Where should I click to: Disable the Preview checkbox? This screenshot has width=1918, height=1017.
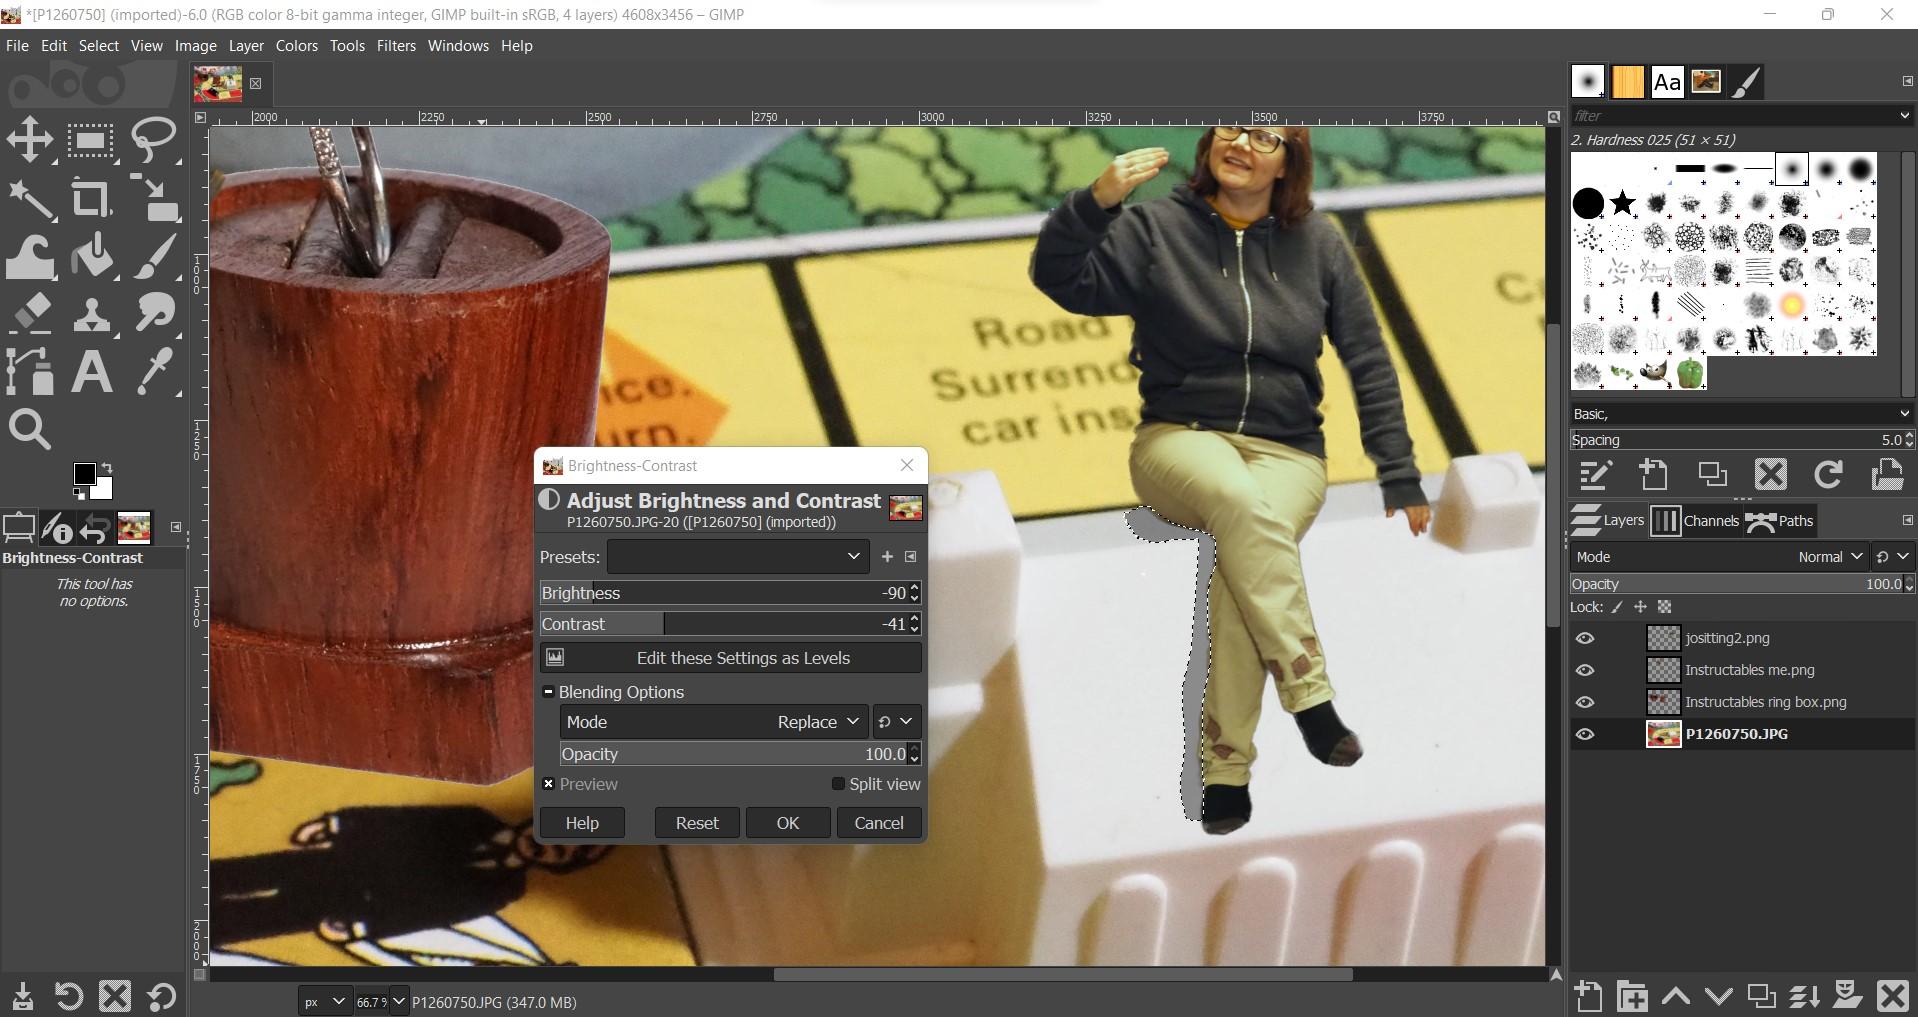coord(549,784)
